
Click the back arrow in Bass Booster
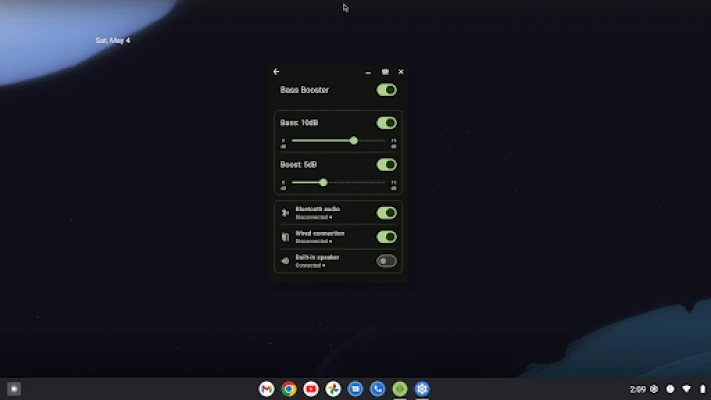(x=276, y=72)
